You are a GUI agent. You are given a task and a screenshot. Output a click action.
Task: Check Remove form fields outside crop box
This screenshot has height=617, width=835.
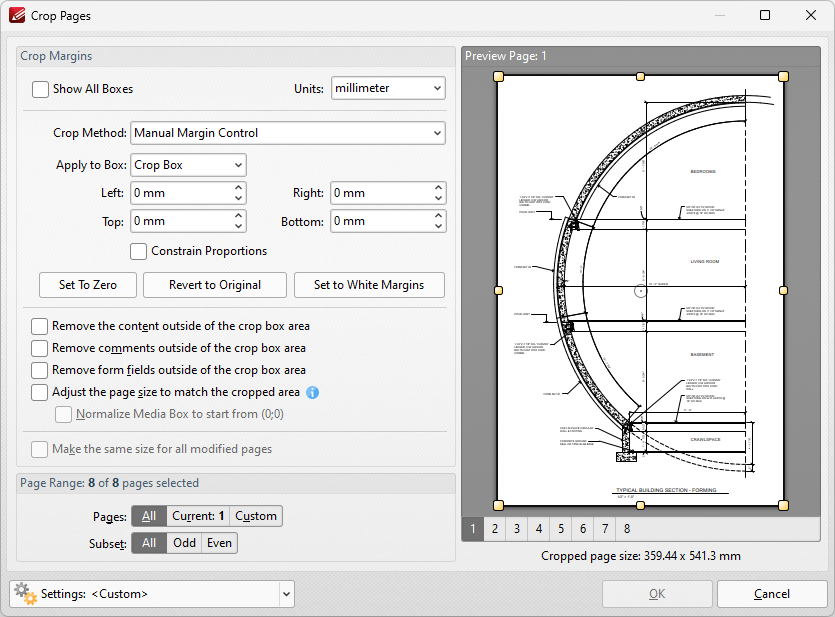pyautogui.click(x=39, y=370)
